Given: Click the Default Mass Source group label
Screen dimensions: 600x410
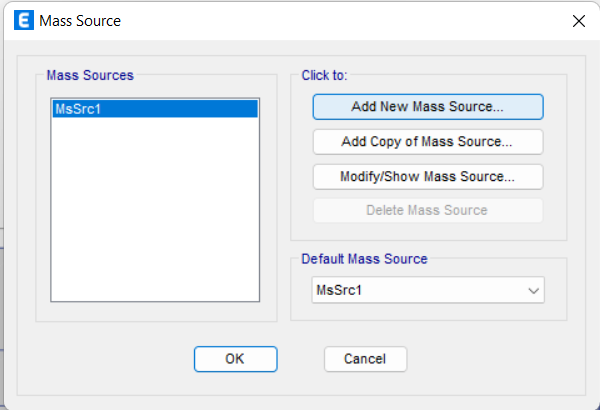Looking at the screenshot, I should pyautogui.click(x=364, y=259).
